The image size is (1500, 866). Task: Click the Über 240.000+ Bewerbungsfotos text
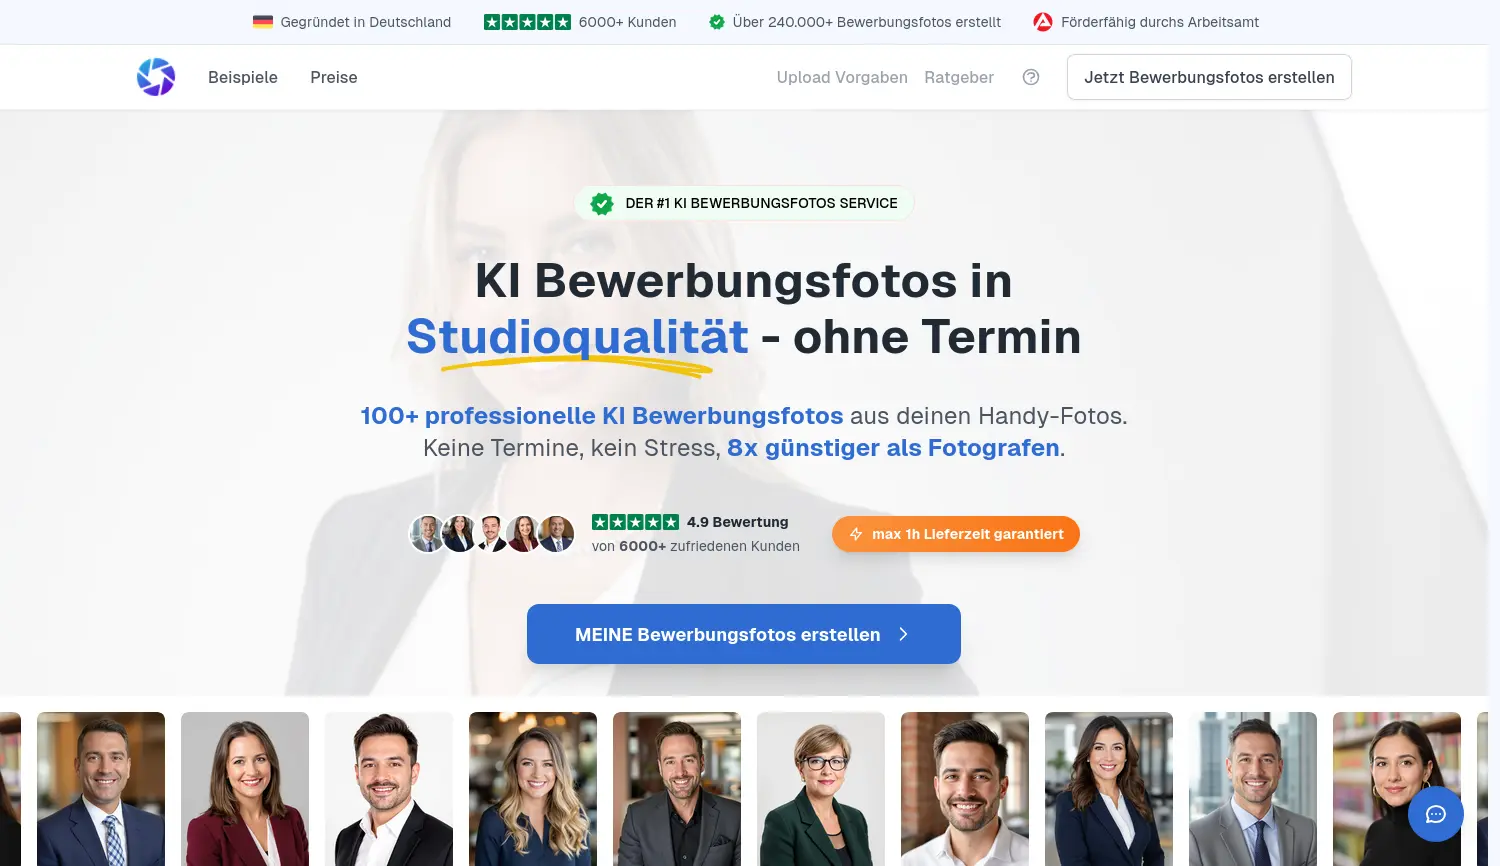(866, 22)
